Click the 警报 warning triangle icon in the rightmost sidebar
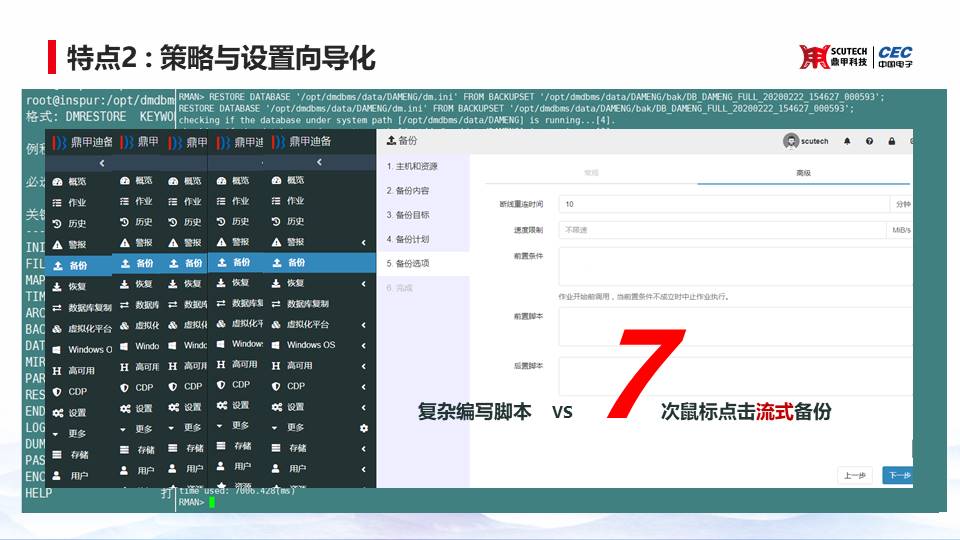Screen dimensions: 960x540 [x=277, y=242]
